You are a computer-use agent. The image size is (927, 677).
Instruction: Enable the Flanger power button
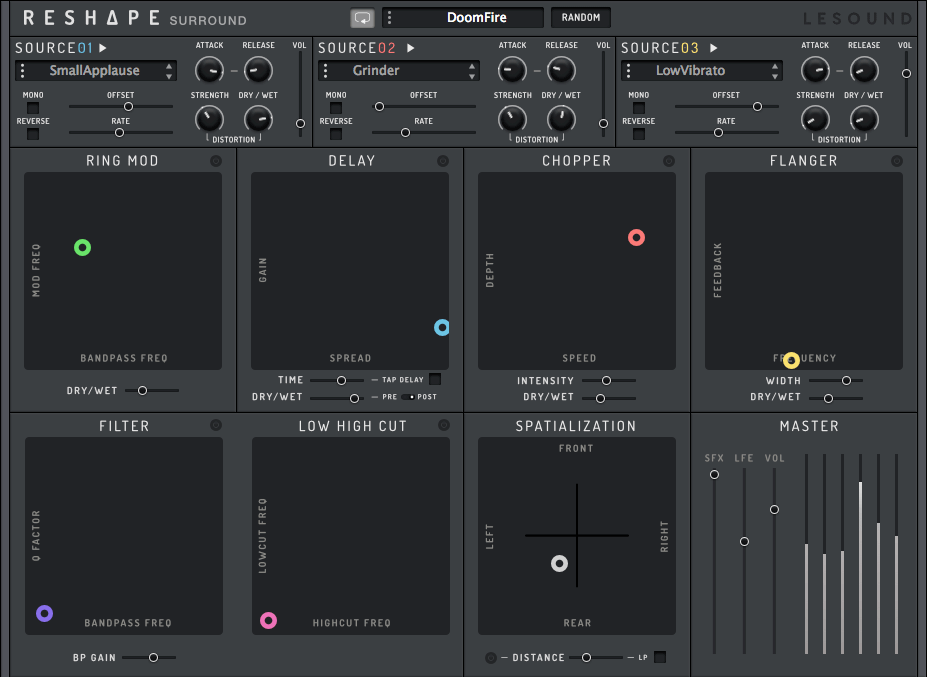[x=897, y=161]
